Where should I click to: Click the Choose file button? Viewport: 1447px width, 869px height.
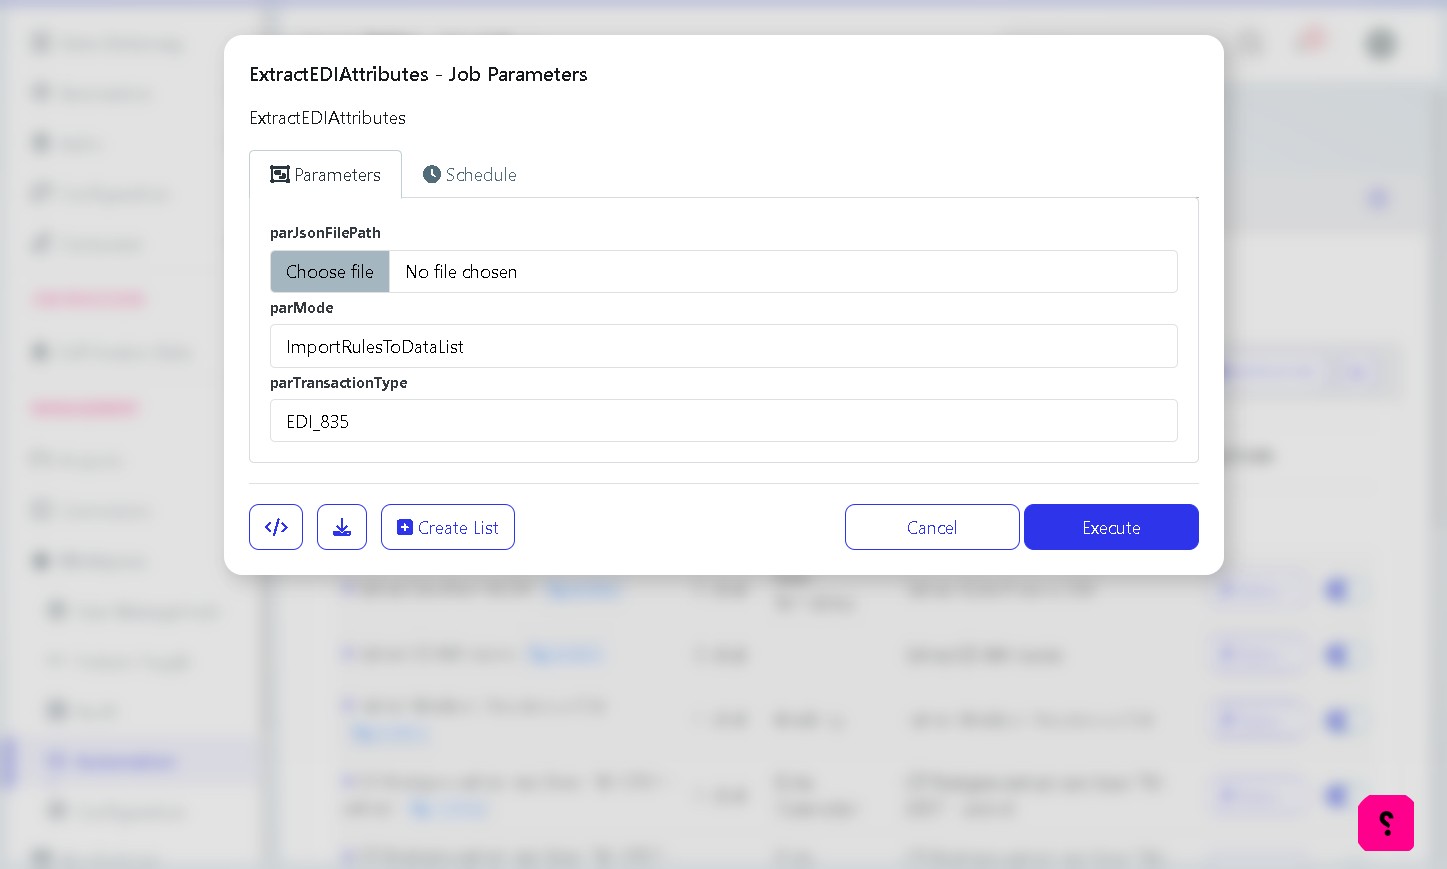(330, 271)
